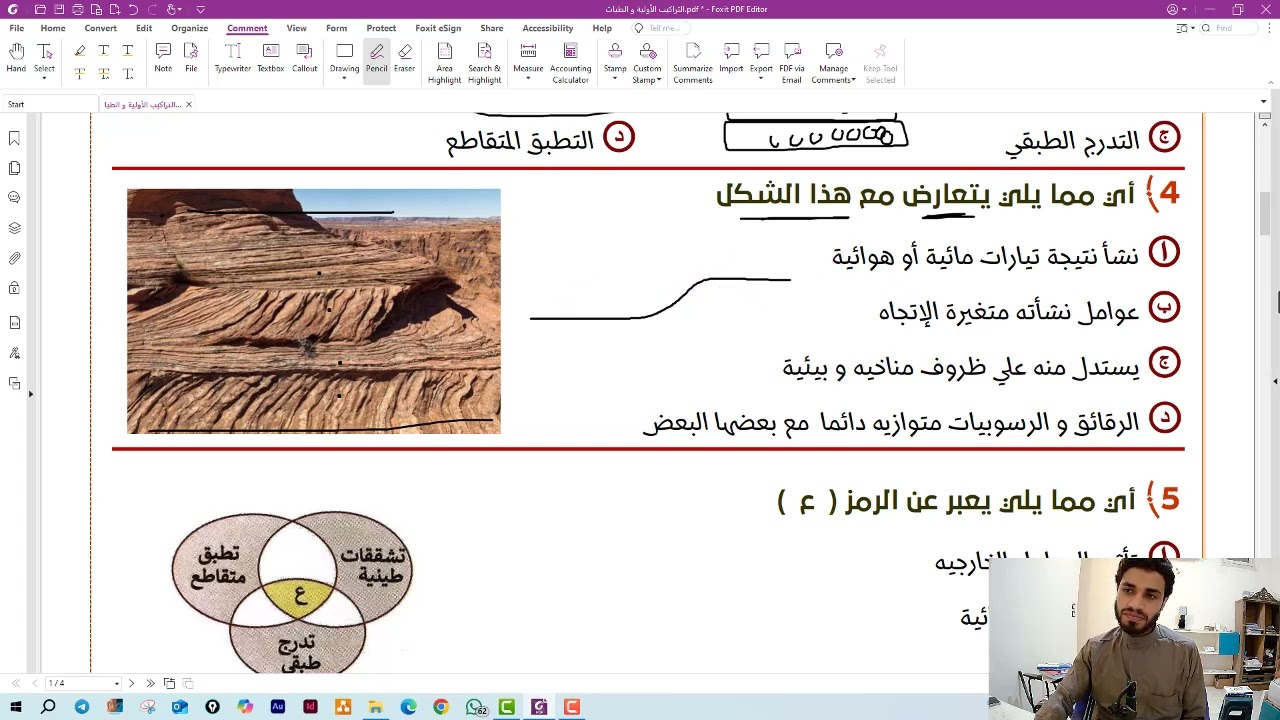Open the Digital Signatures side panel
Viewport: 1280px width, 720px height.
14,353
